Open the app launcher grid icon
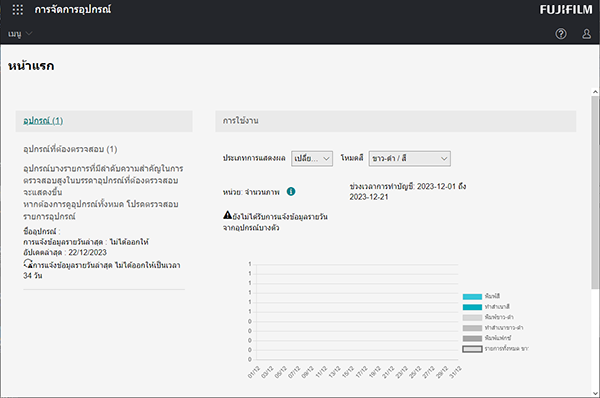The width and height of the screenshot is (600, 398). click(x=18, y=10)
